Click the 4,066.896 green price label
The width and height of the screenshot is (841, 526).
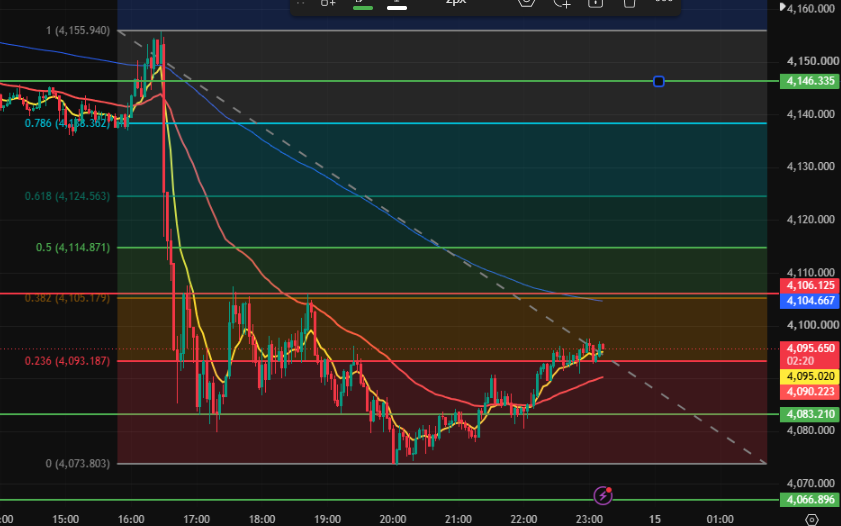click(x=810, y=500)
